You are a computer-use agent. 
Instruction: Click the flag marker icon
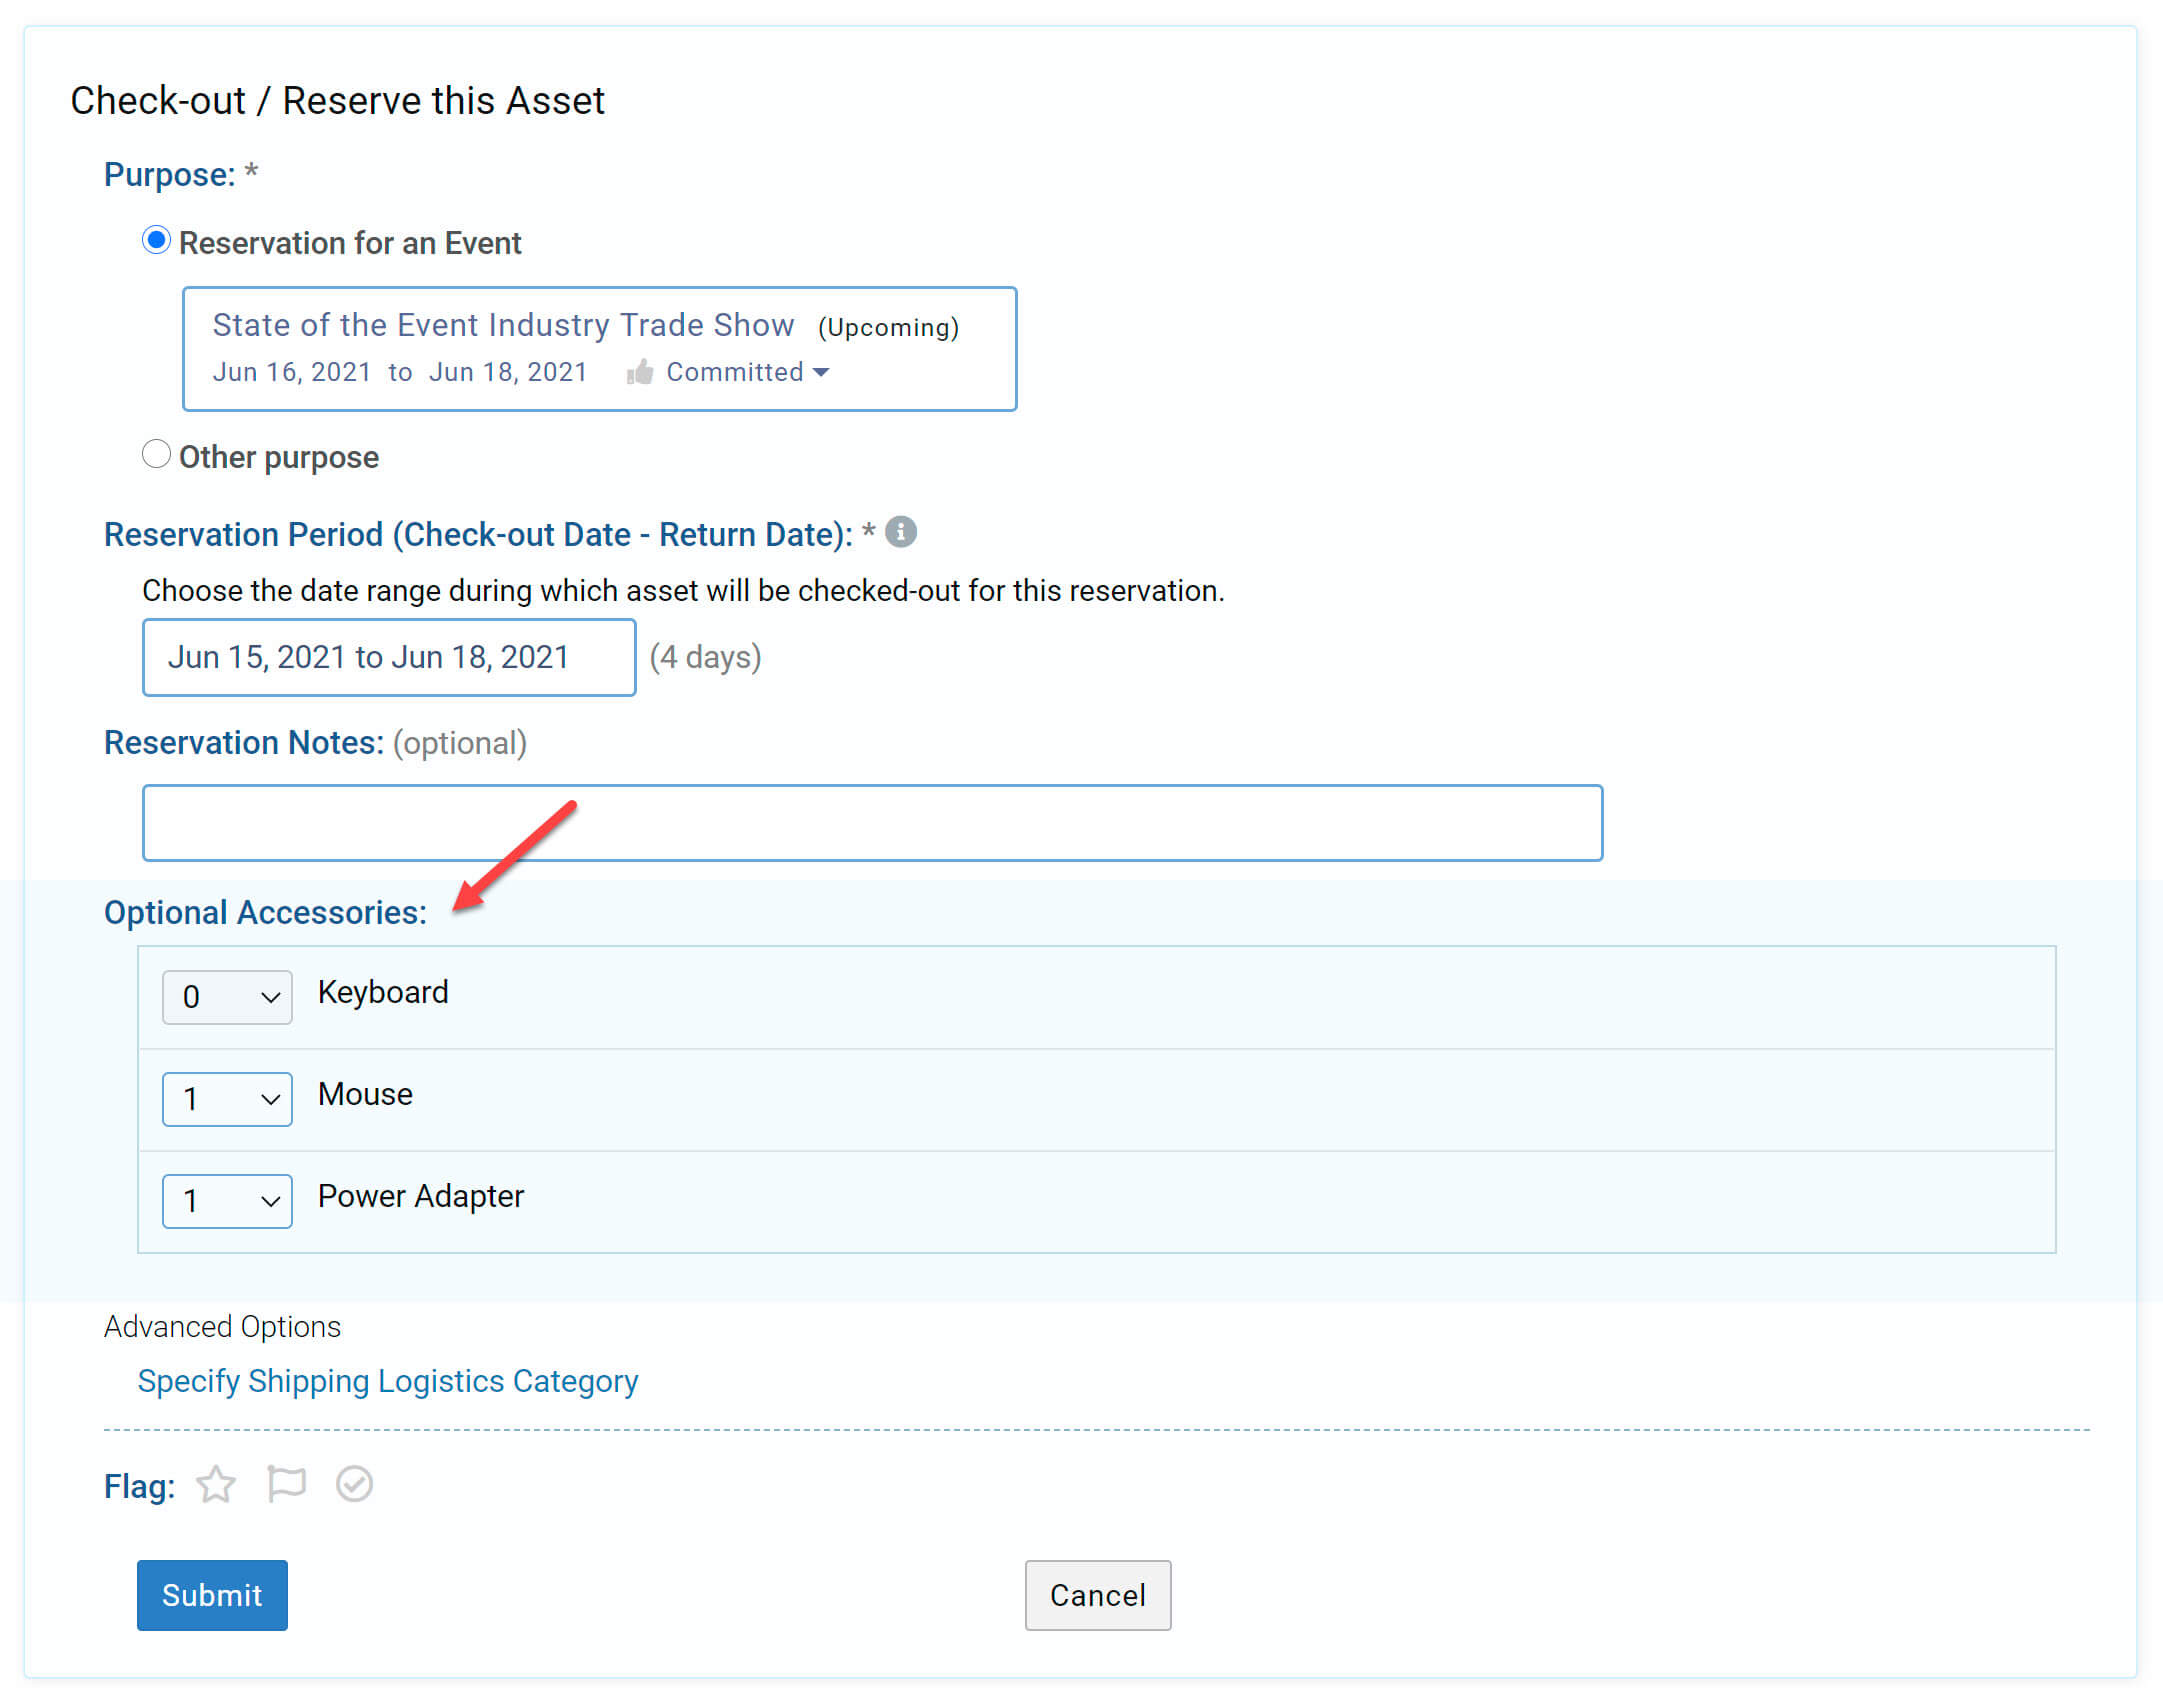286,1484
